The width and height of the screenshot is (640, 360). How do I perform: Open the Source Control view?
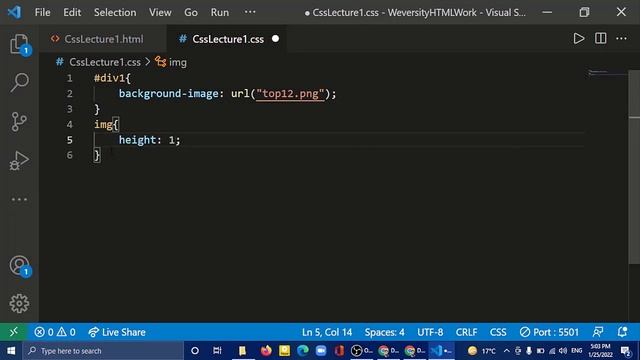pos(19,122)
